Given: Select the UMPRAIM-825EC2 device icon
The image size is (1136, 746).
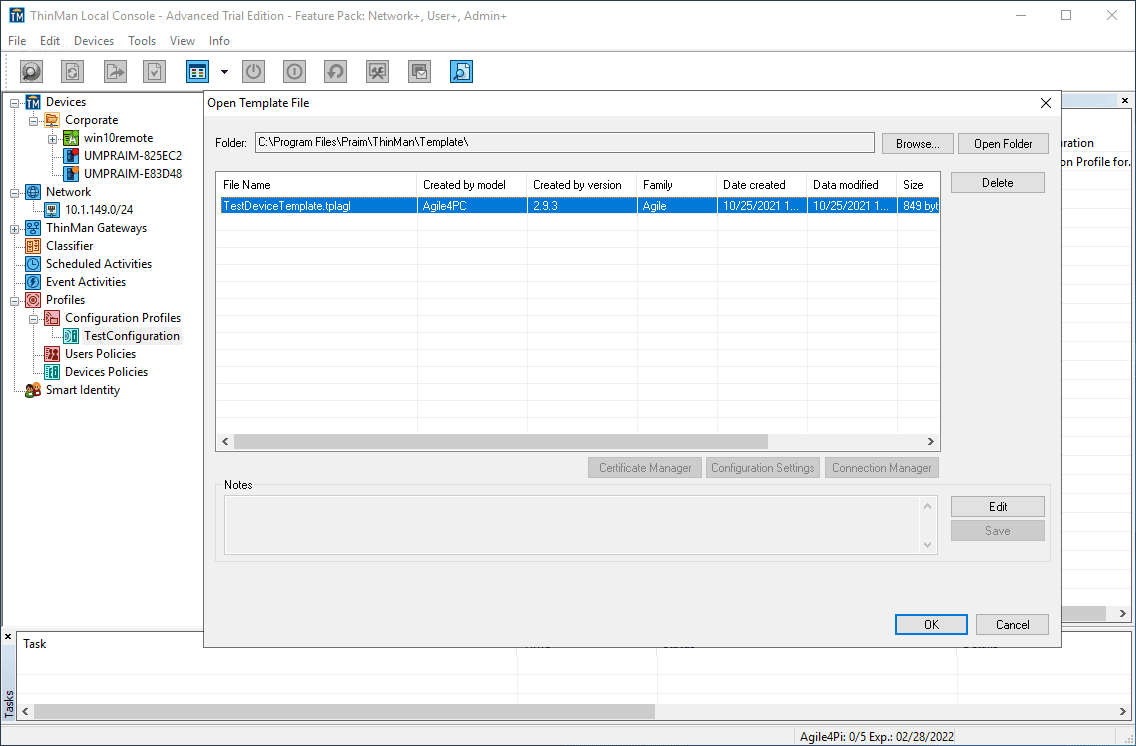Looking at the screenshot, I should [71, 156].
